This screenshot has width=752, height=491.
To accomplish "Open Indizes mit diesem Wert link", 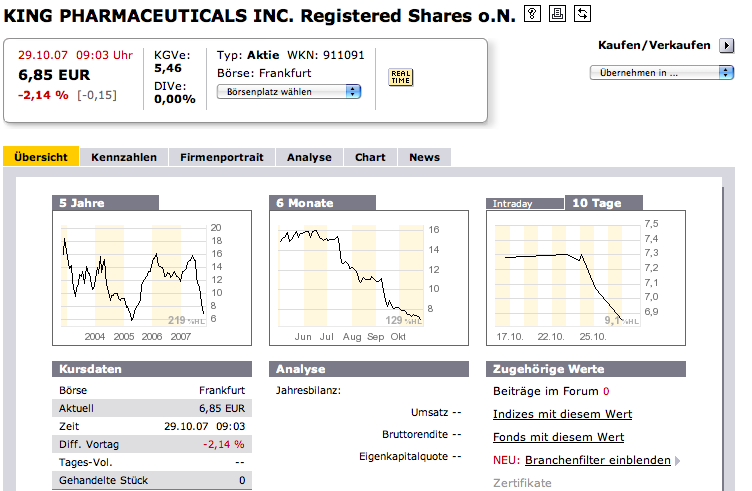I will [x=562, y=414].
